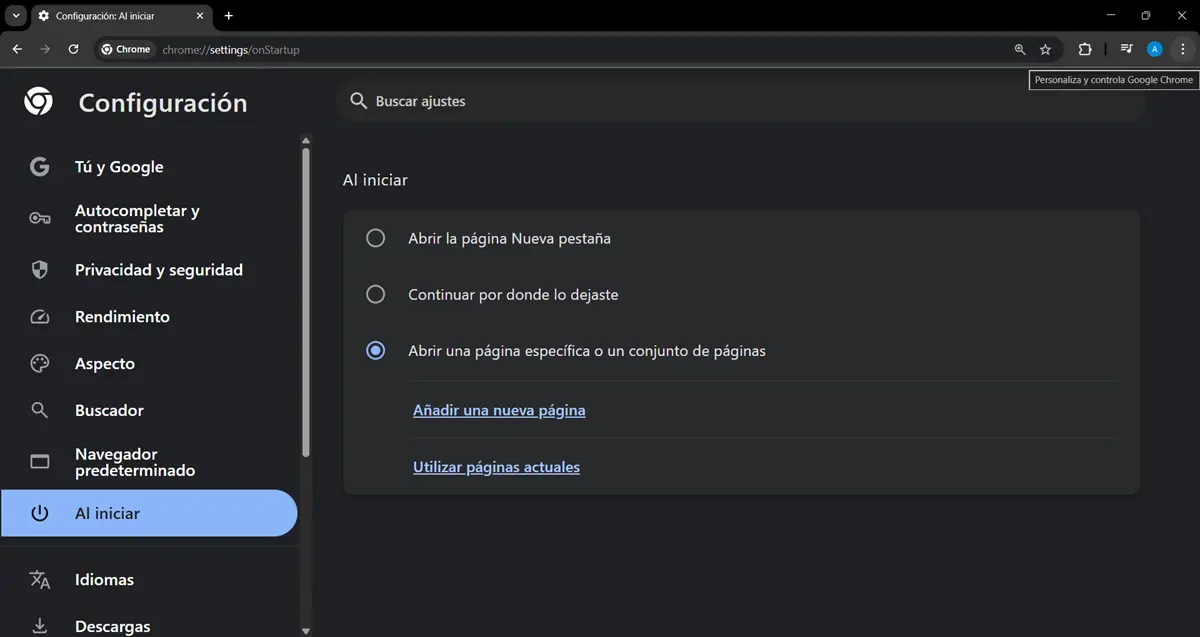Open the Aspecto settings section
1200x637 pixels.
[105, 363]
